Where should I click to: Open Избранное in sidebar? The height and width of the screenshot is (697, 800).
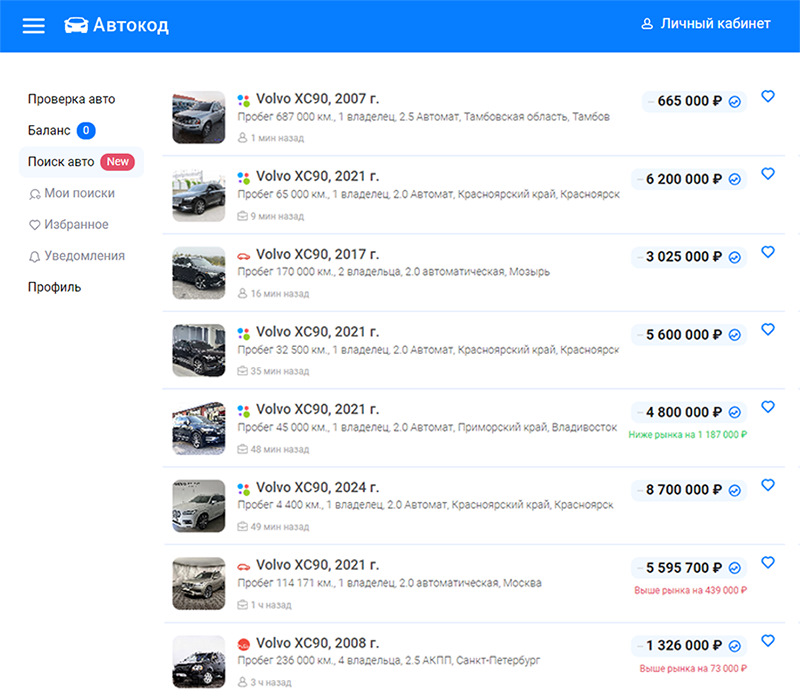[x=68, y=225]
